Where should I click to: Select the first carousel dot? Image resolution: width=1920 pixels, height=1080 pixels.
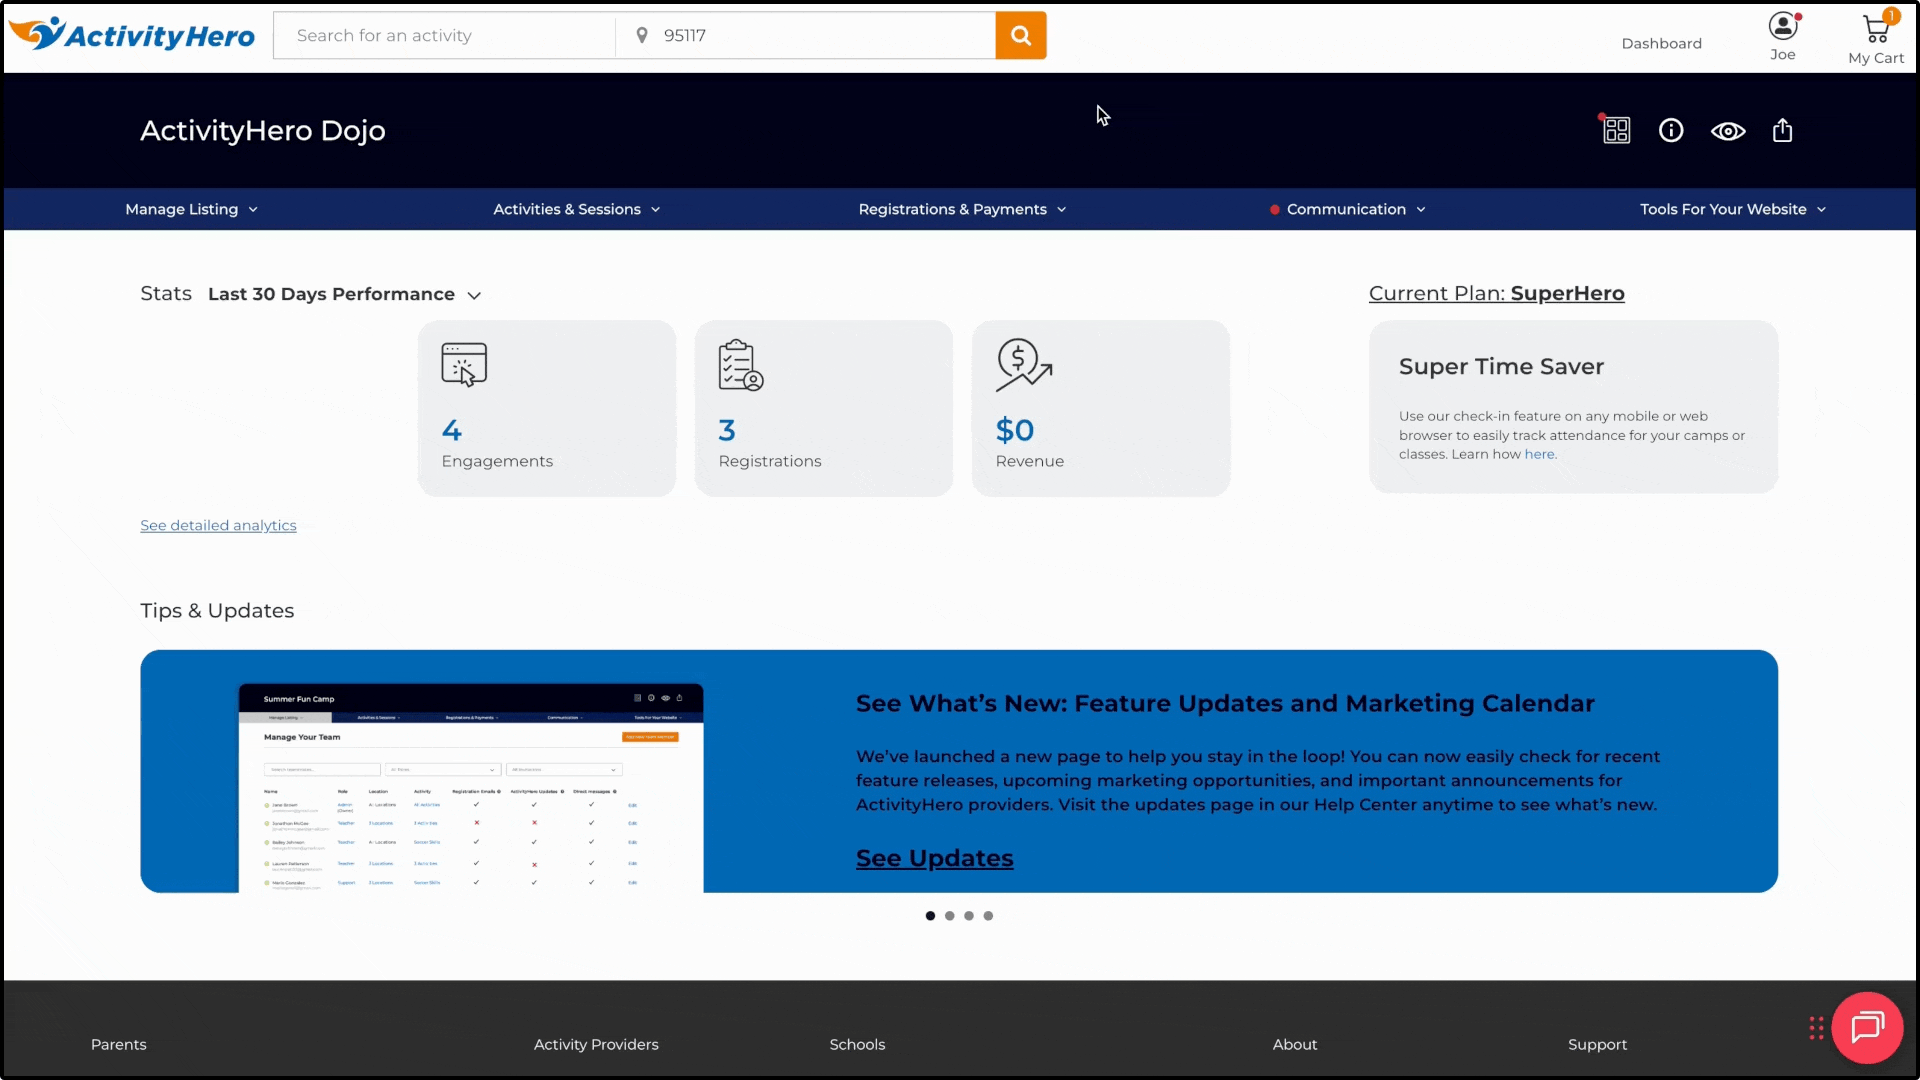point(930,916)
